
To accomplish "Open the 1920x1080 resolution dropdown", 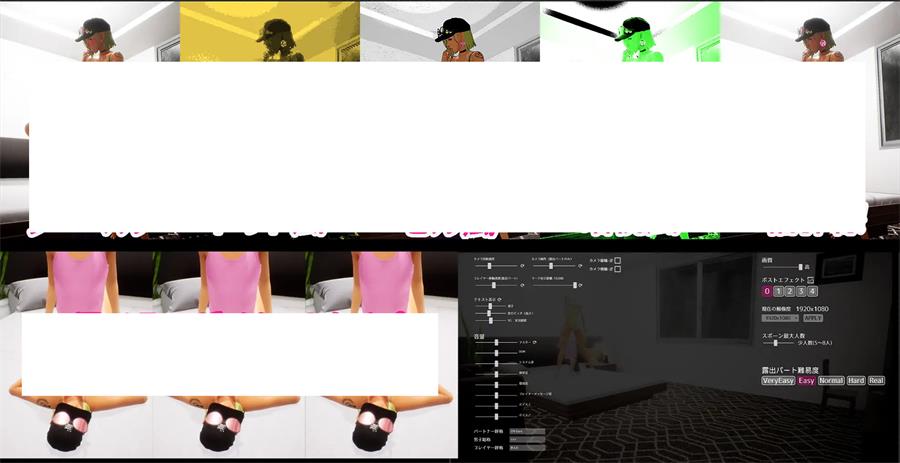I will (778, 318).
